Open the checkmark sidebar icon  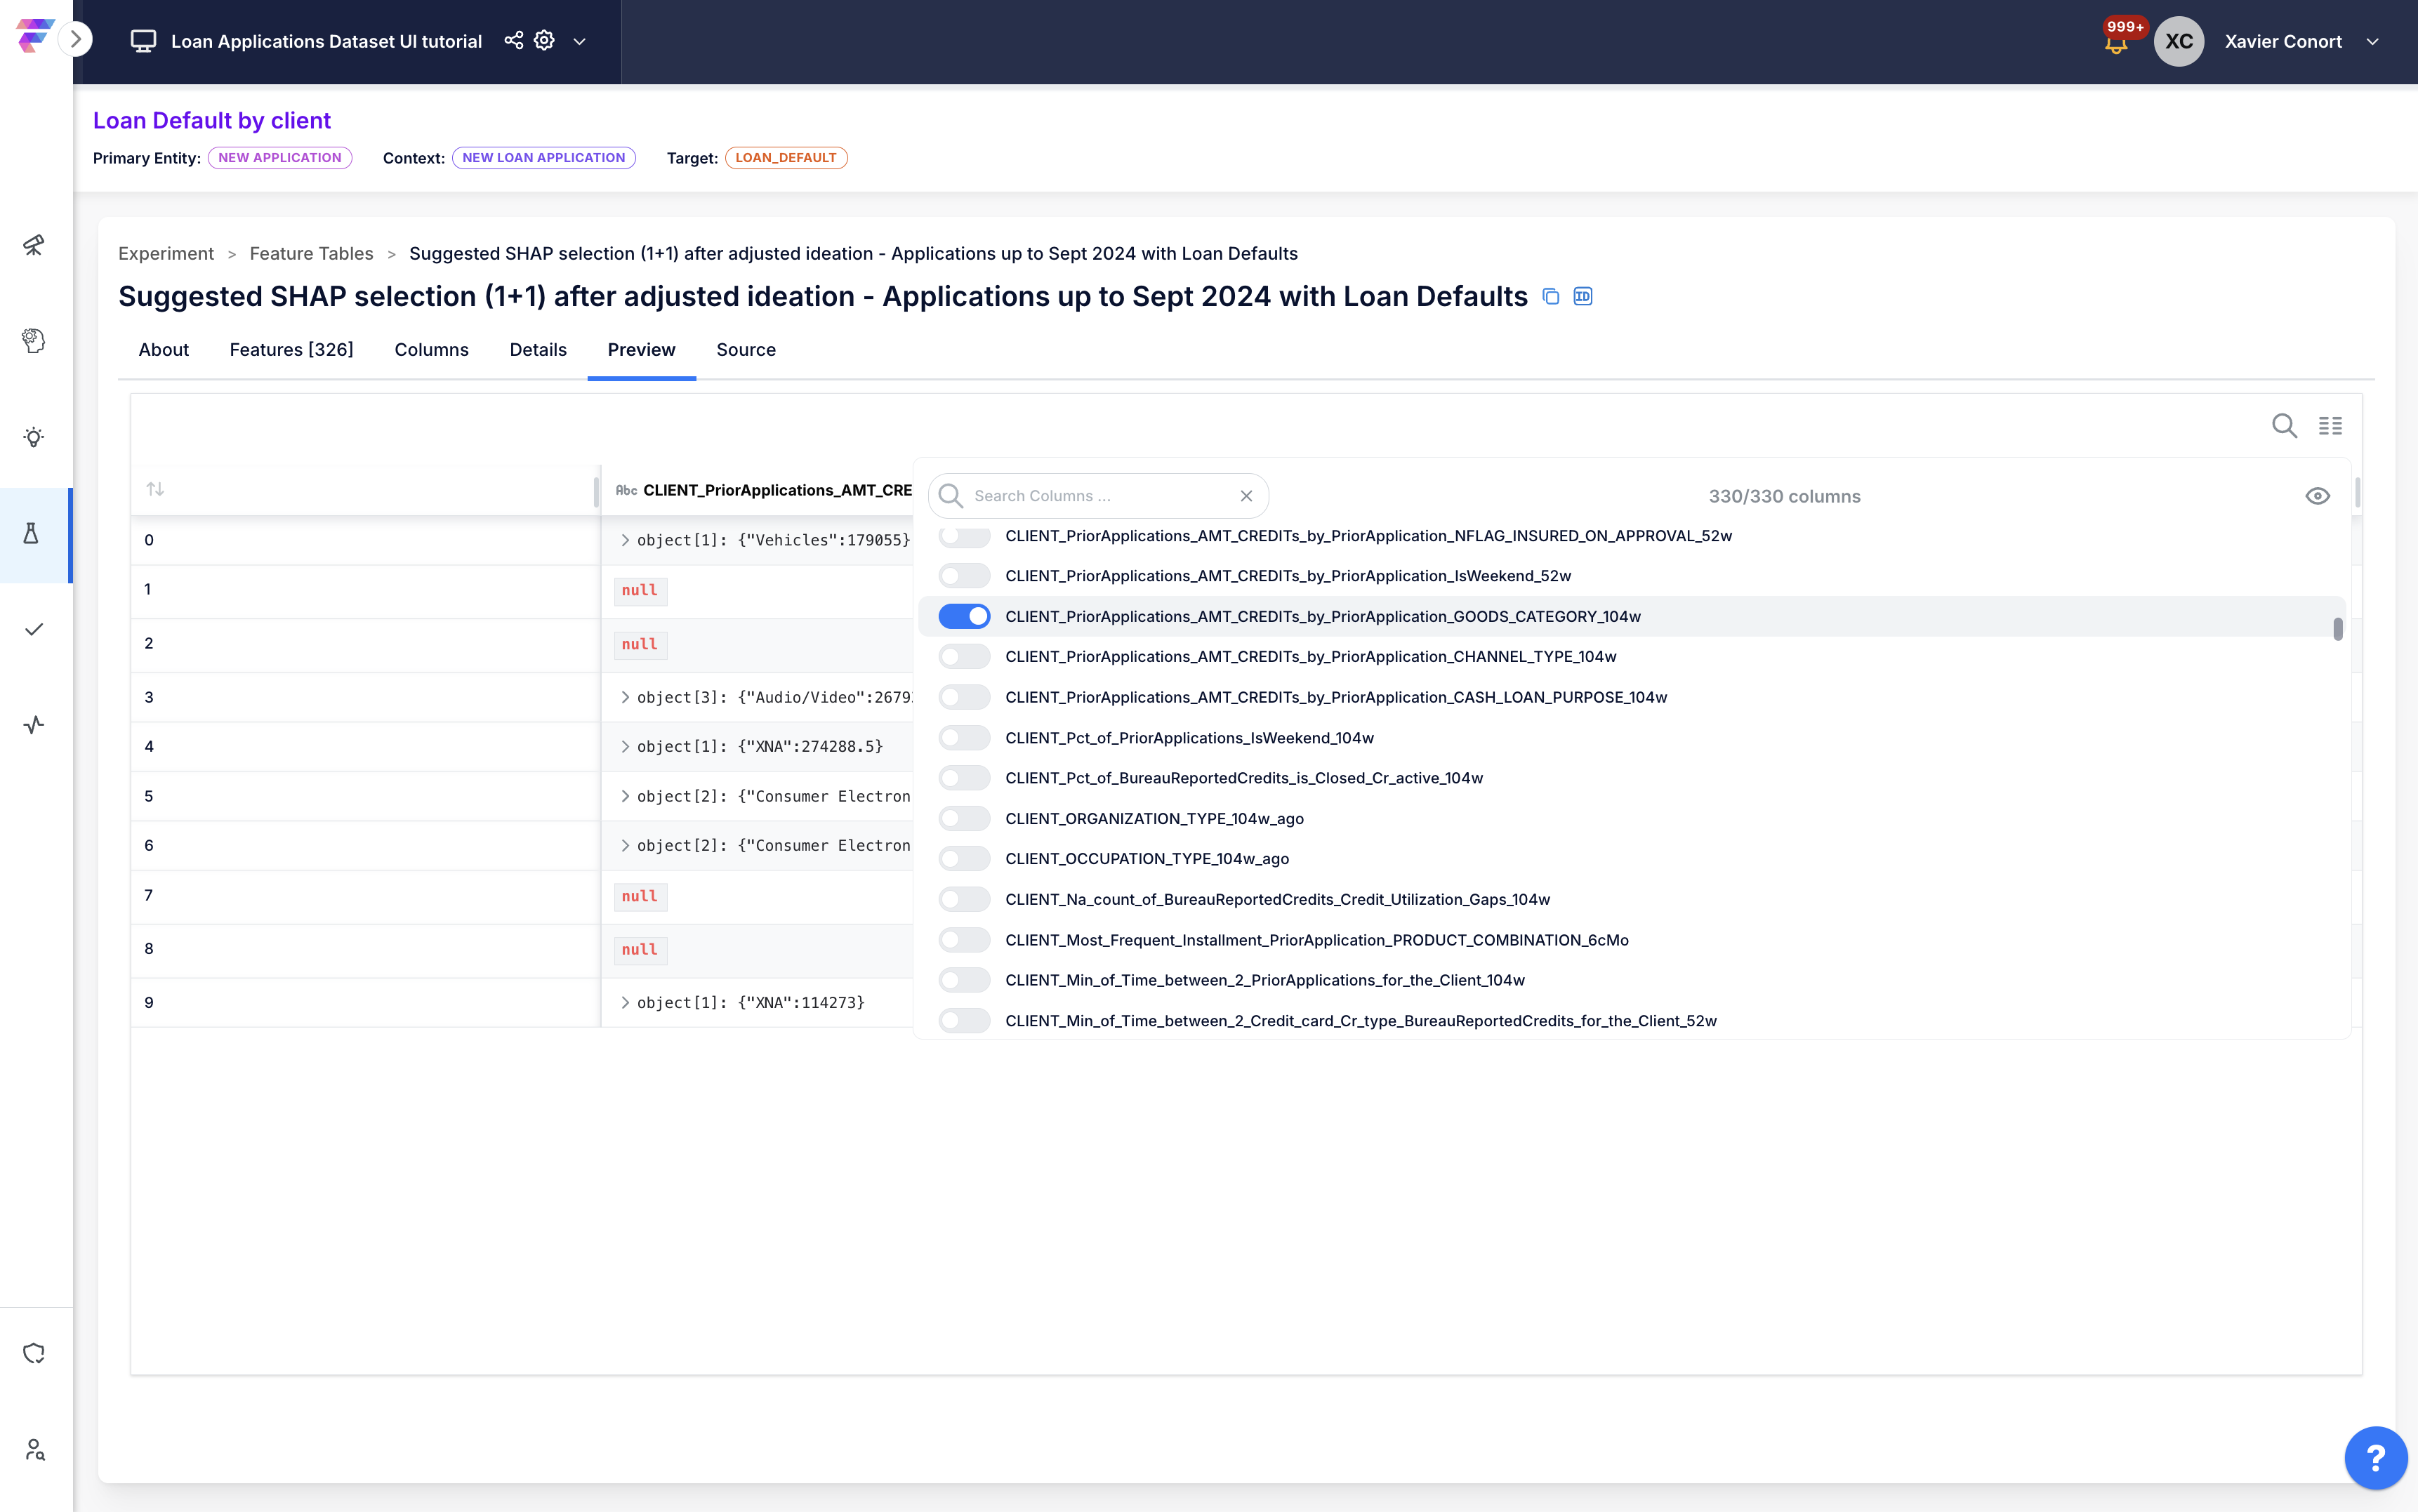tap(34, 629)
